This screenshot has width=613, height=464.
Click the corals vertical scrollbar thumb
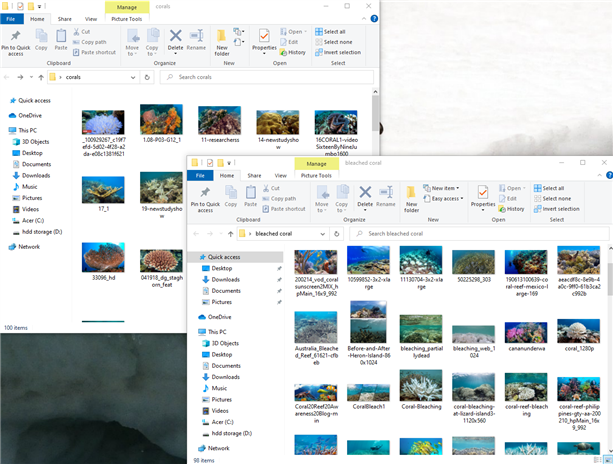coord(375,113)
